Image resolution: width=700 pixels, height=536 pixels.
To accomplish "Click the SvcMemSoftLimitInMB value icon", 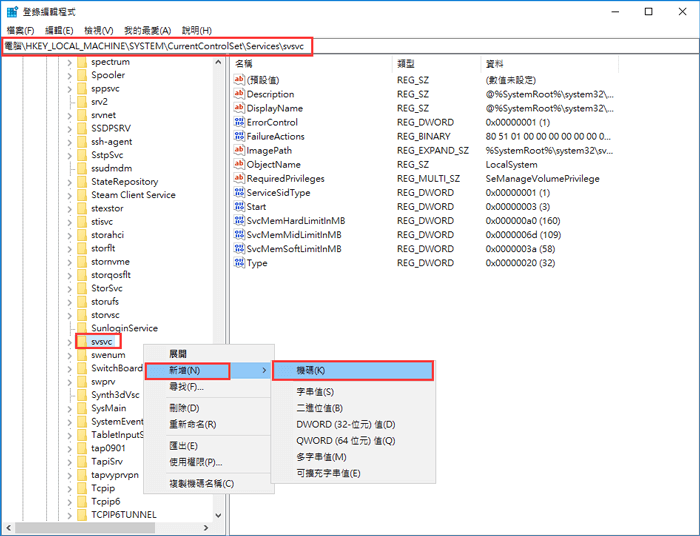I will [239, 249].
